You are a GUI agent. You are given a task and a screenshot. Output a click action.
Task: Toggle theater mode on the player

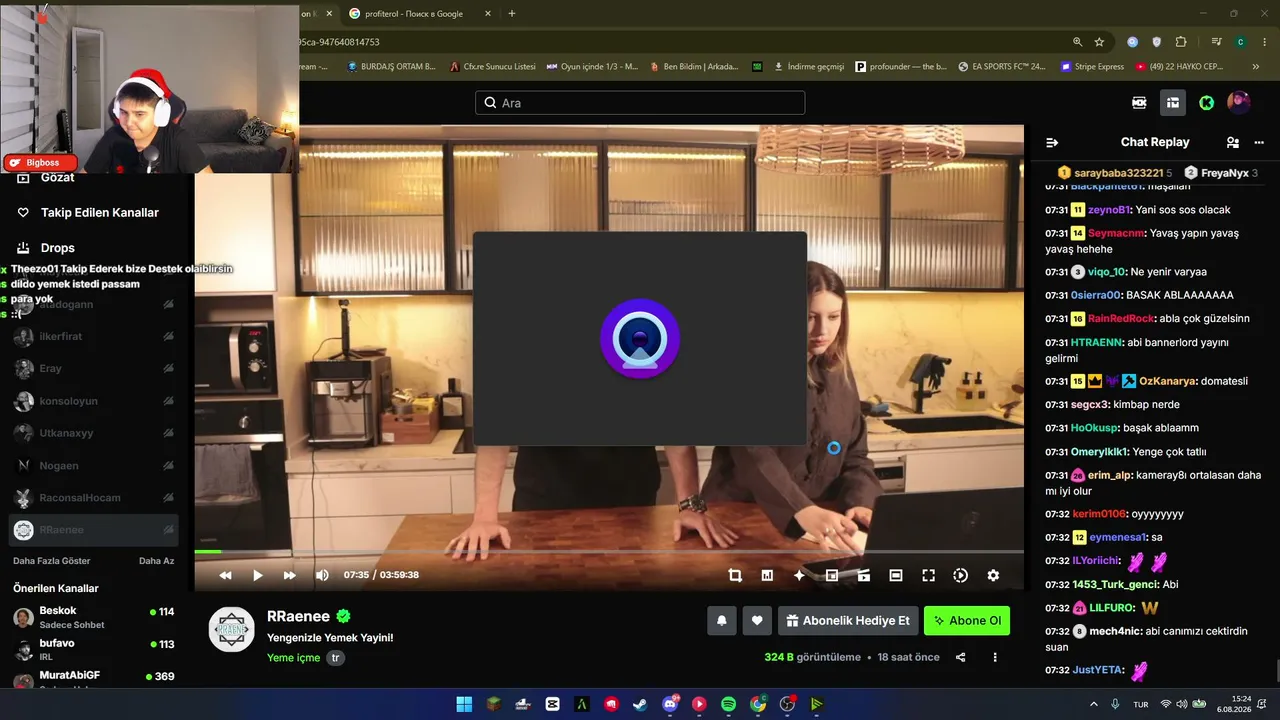coord(896,575)
